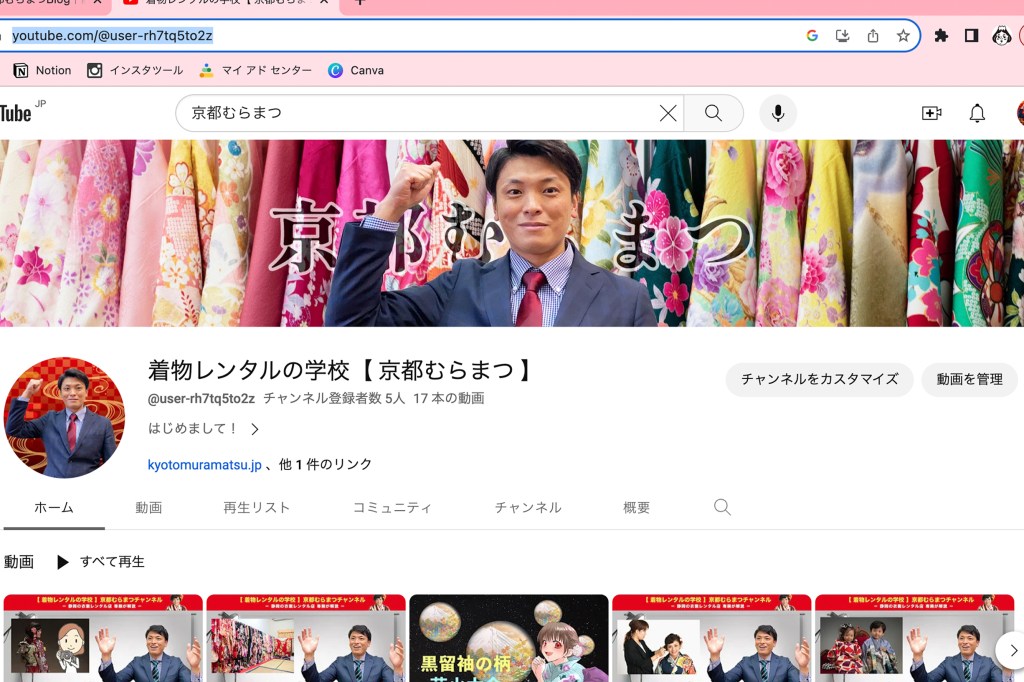
Task: Bookmark this page via the star icon
Action: coord(903,34)
